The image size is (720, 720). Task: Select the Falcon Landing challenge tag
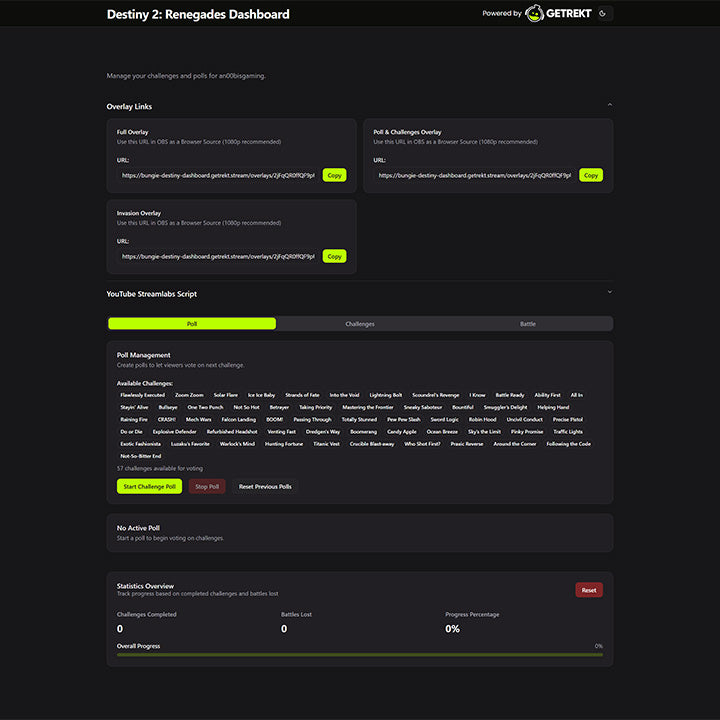pos(238,419)
